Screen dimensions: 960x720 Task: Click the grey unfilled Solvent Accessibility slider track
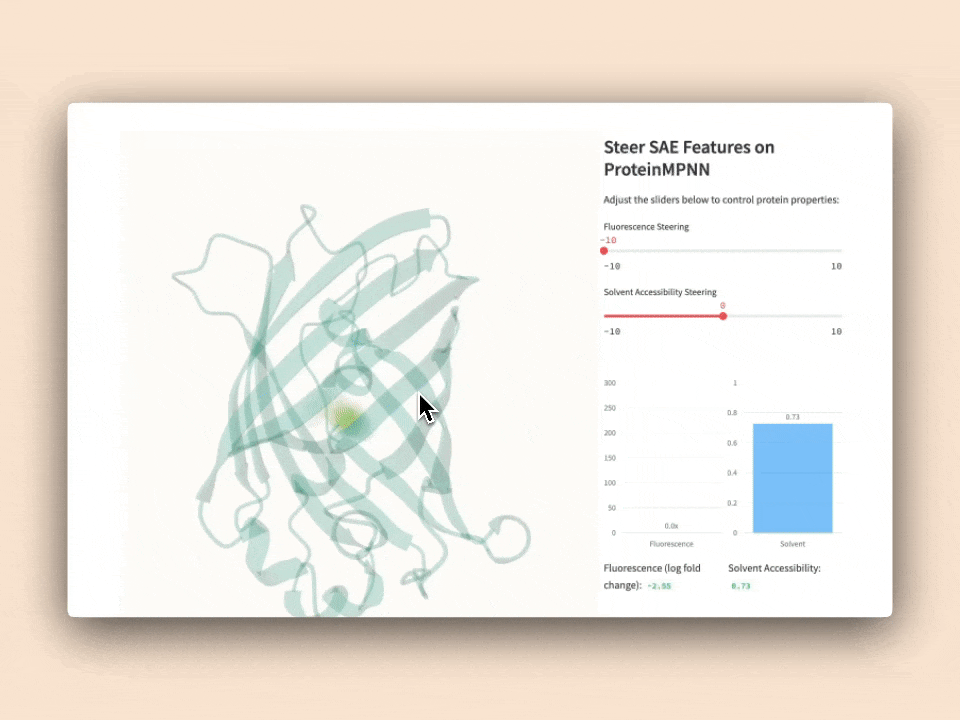point(782,316)
